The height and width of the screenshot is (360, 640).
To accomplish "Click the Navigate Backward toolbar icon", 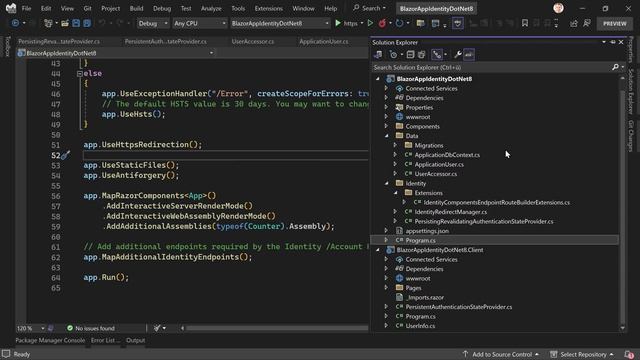I will pyautogui.click(x=16, y=23).
